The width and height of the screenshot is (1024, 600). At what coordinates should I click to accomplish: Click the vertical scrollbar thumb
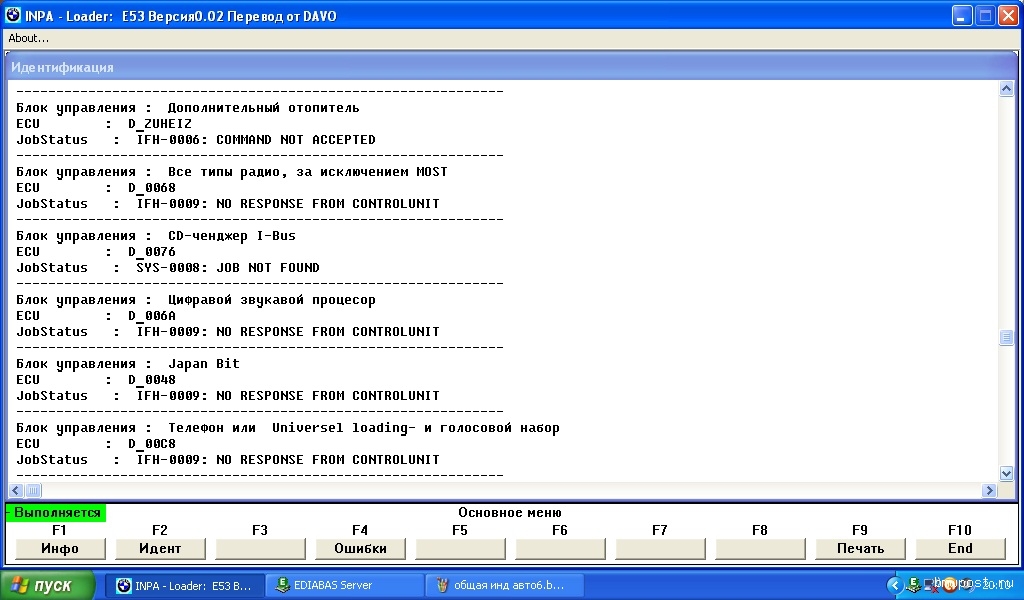point(1006,338)
